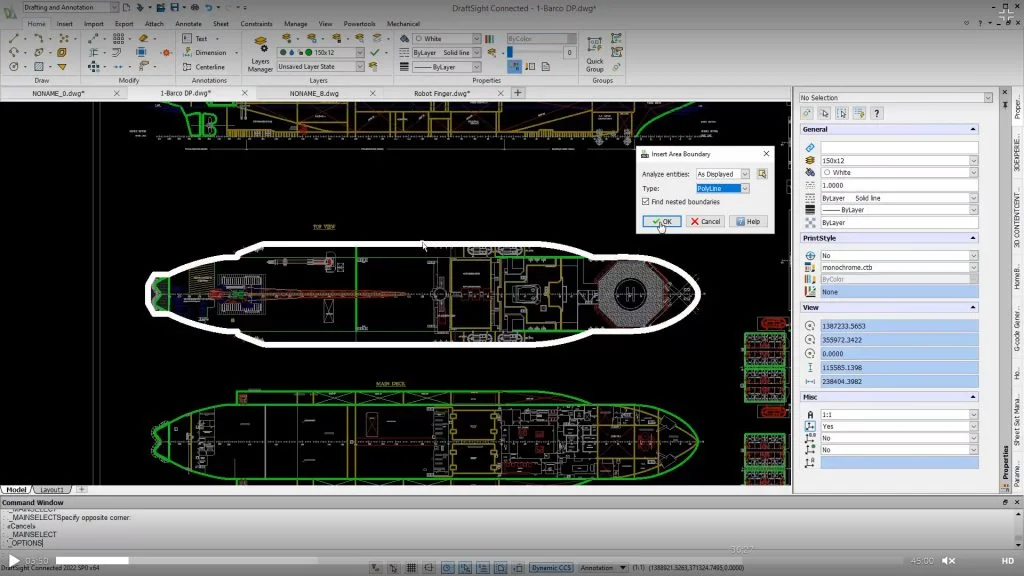The image size is (1024, 576).
Task: Click the Dimension tool icon
Action: tap(187, 53)
